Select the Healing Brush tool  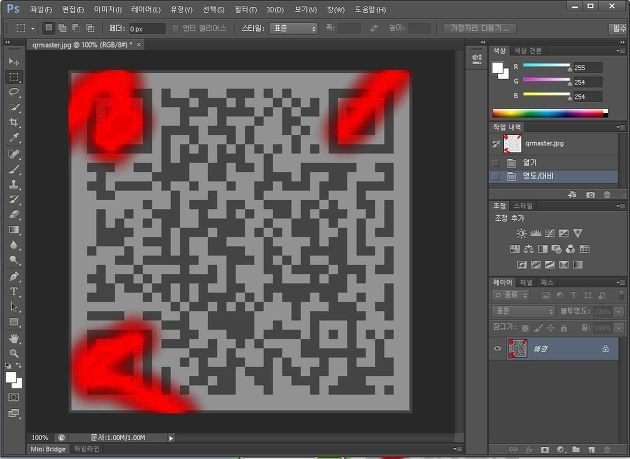coord(14,154)
